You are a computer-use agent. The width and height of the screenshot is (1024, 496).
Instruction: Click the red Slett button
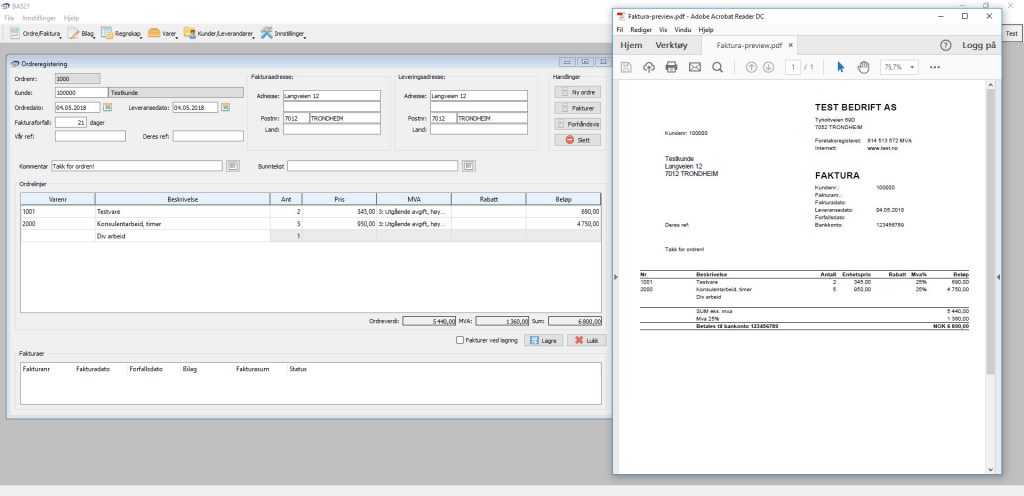coord(577,140)
